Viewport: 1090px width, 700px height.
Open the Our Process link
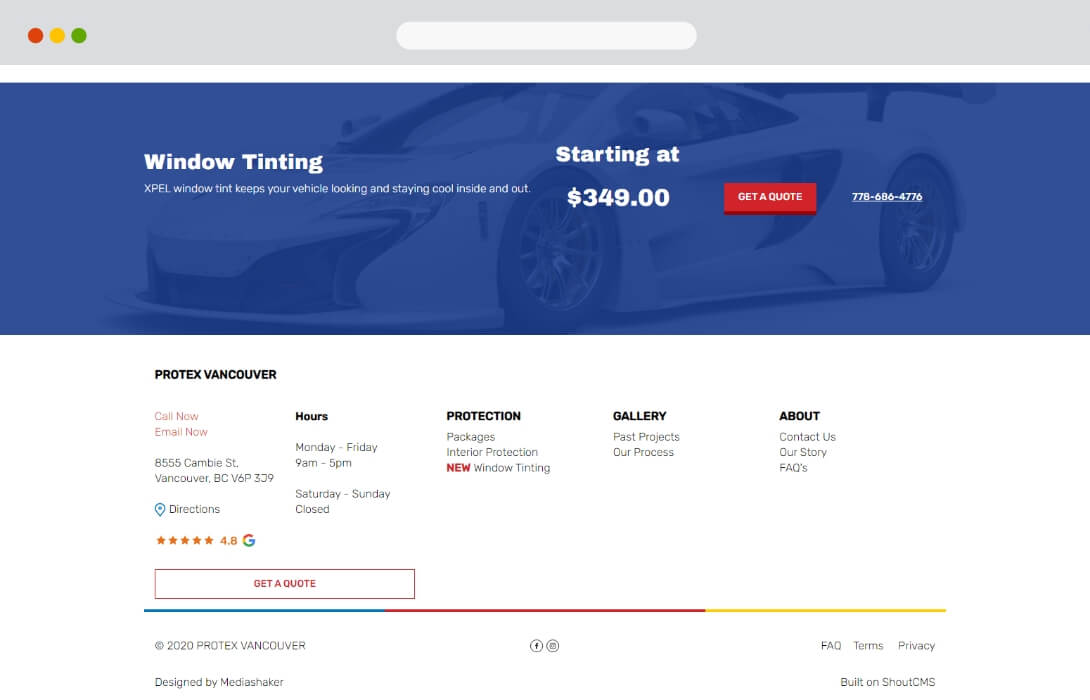point(644,452)
